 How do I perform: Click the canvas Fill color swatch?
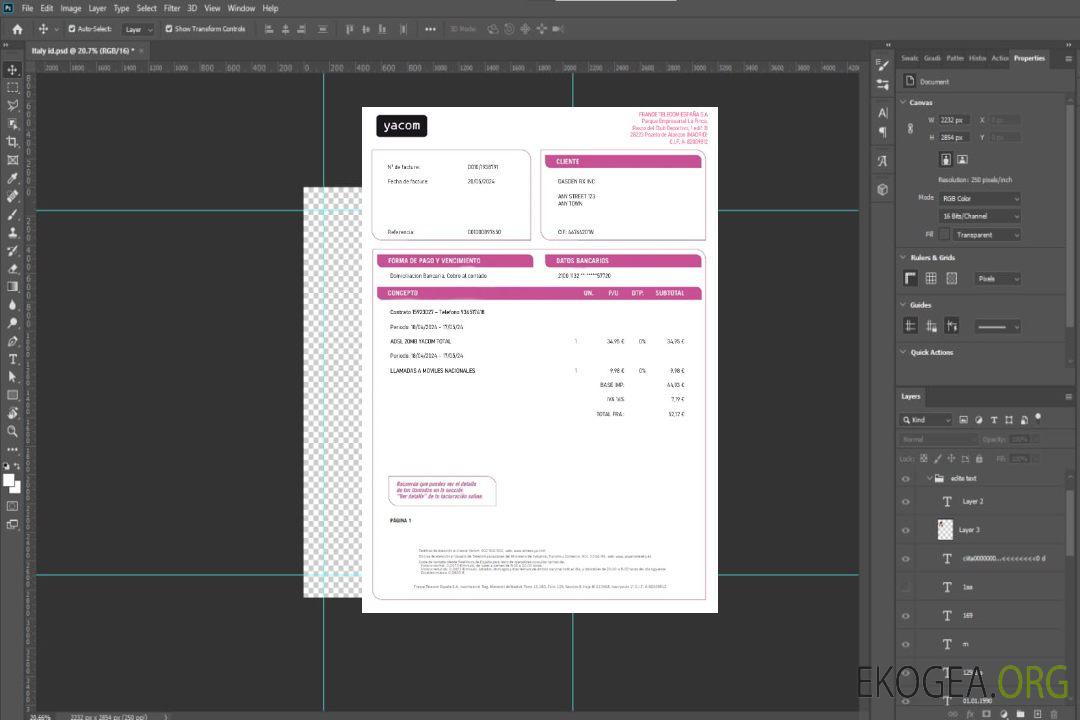[944, 235]
